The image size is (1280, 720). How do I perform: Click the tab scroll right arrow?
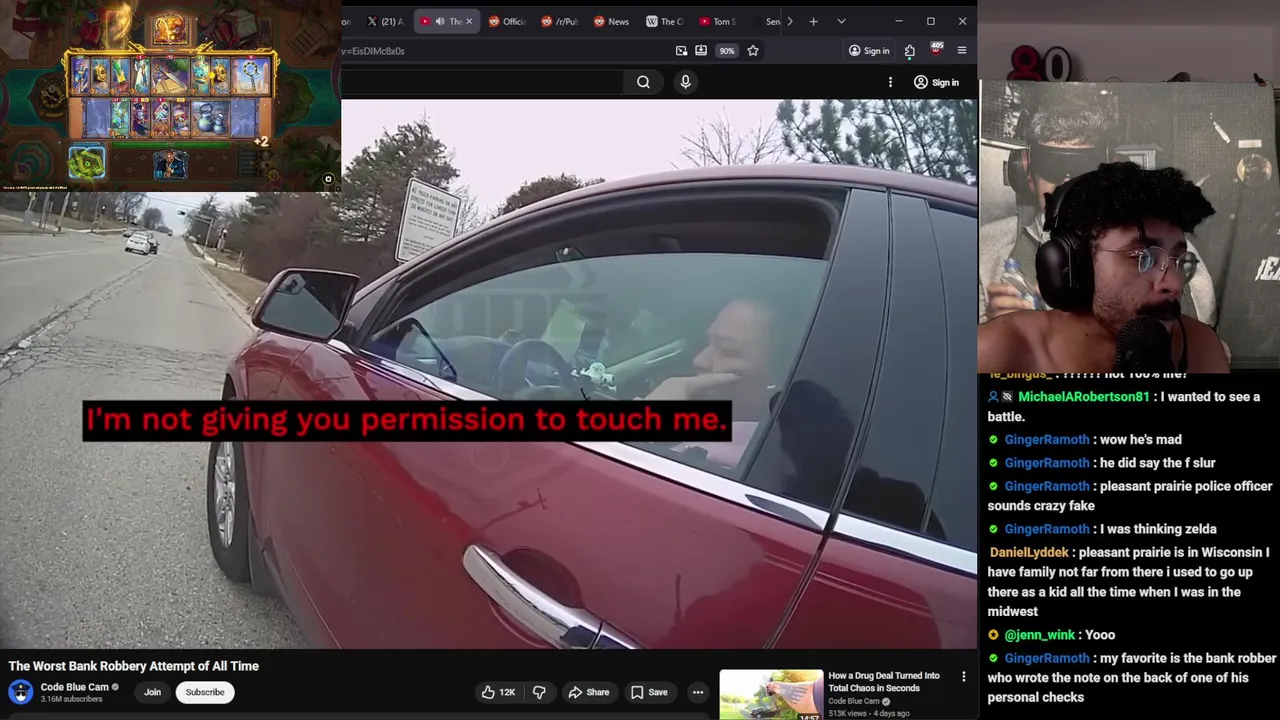(x=790, y=21)
